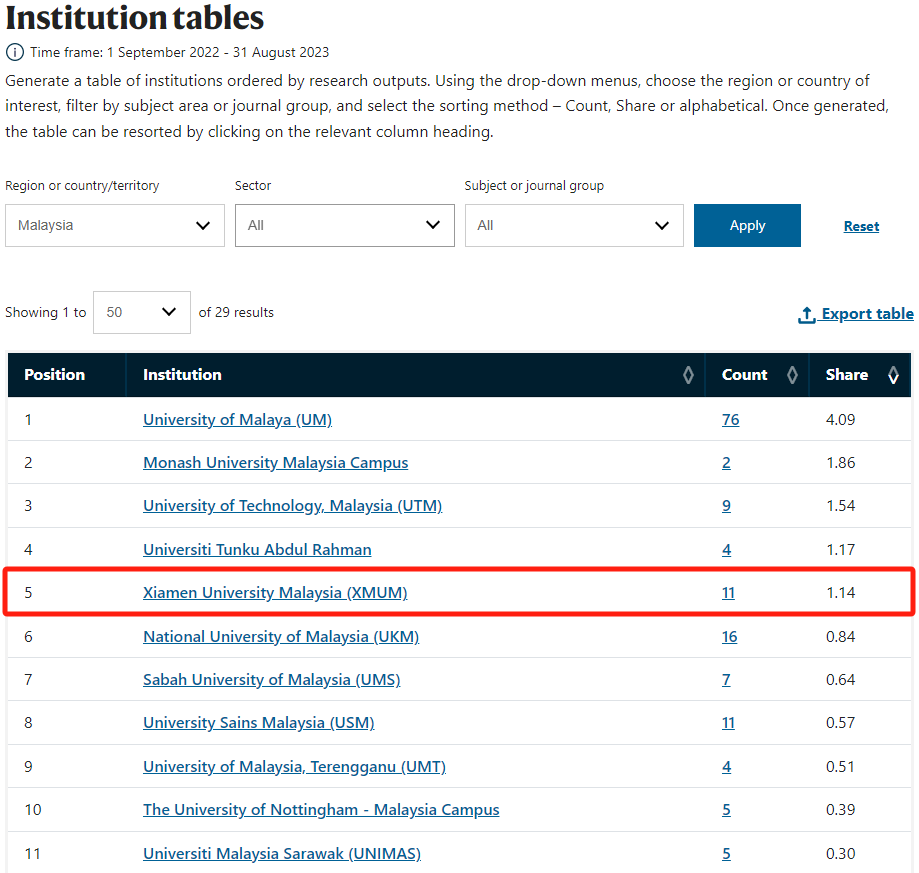Click count 5 for Nottingham Malaysia Campus

pos(726,810)
